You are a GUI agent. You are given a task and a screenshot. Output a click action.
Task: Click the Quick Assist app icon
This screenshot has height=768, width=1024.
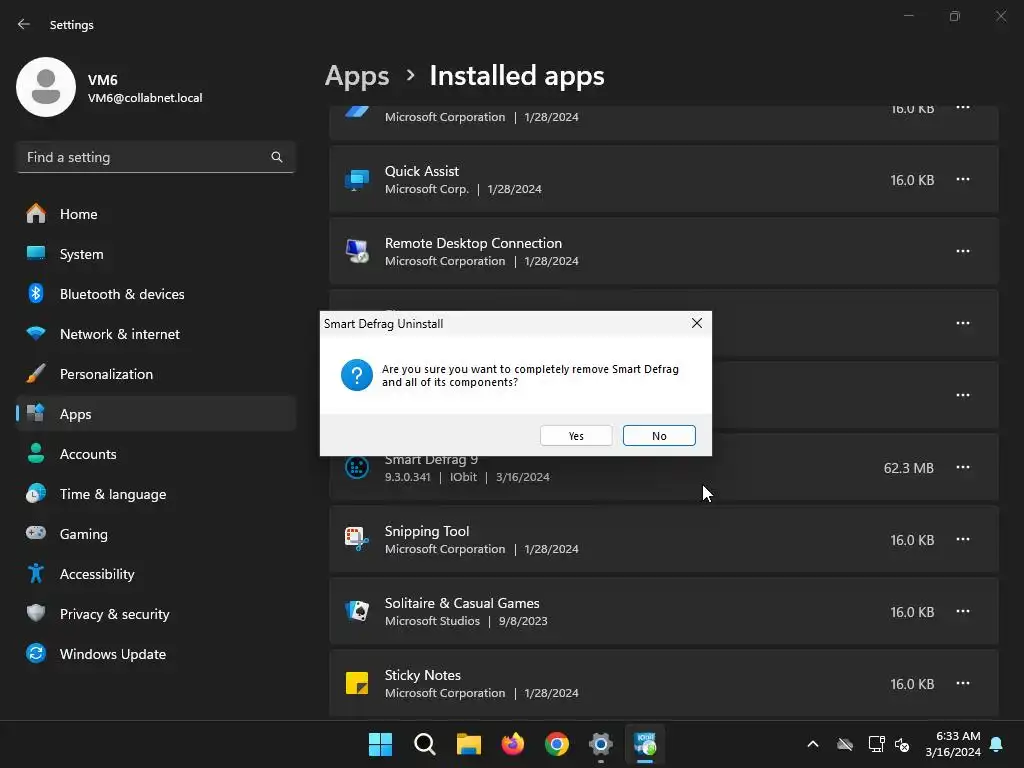point(357,180)
